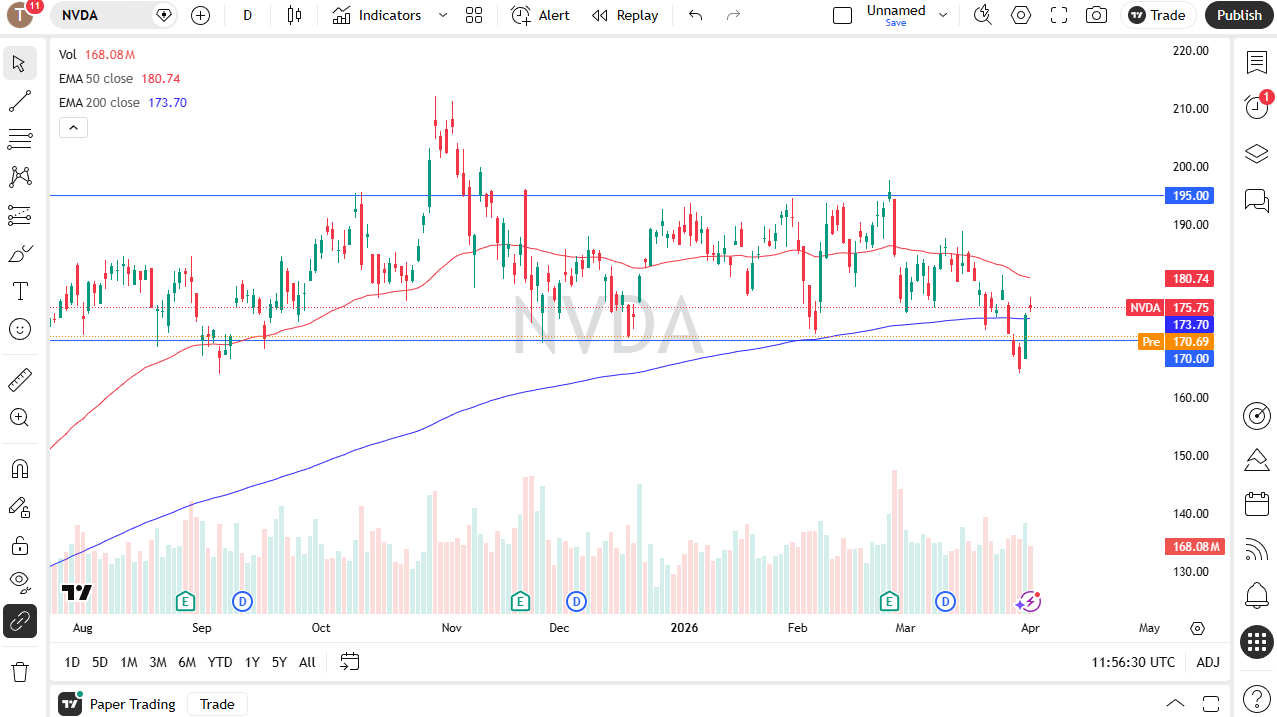This screenshot has width=1277, height=717.
Task: Select the 1M date range
Action: [x=129, y=662]
